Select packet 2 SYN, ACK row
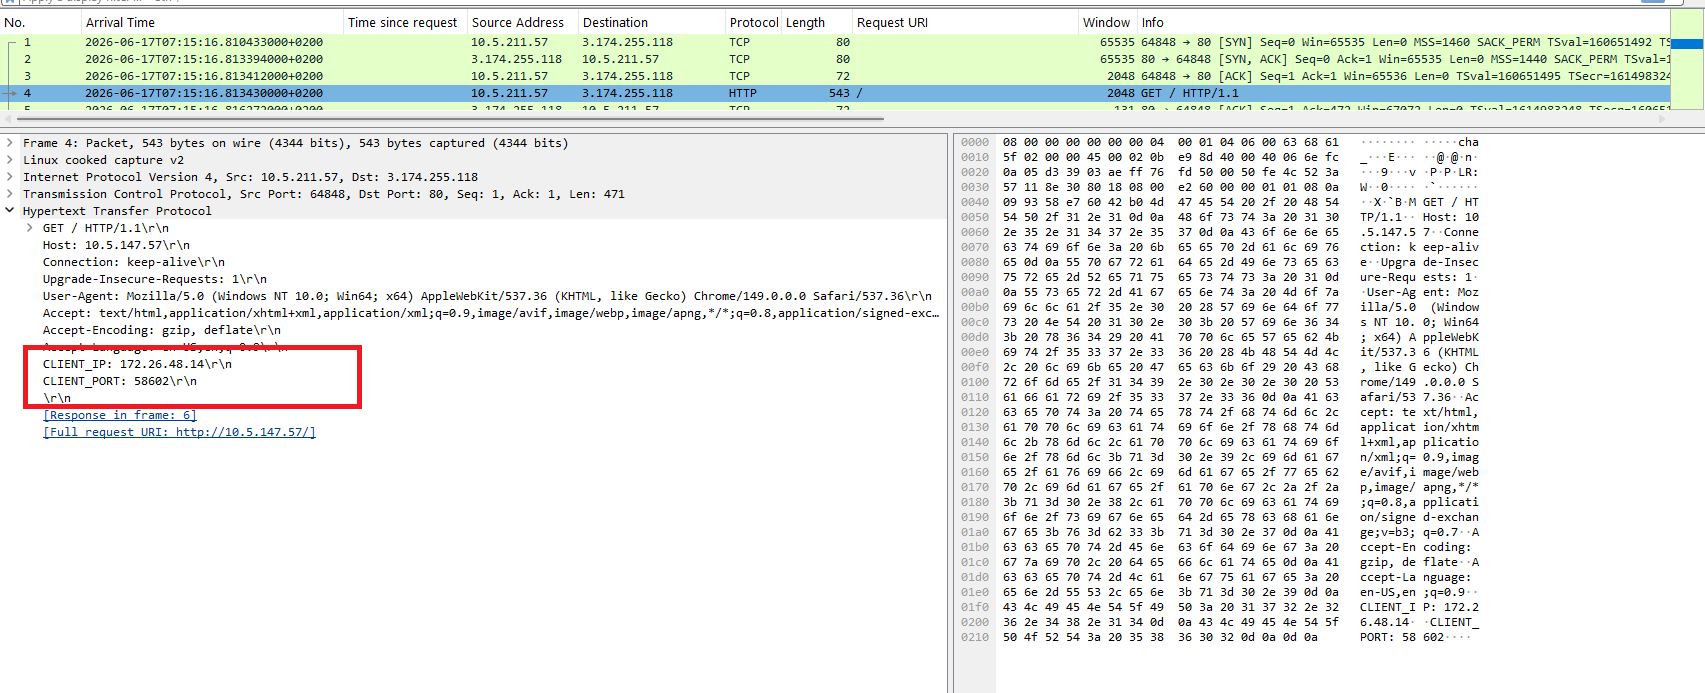This screenshot has height=693, width=1705. click(835, 59)
